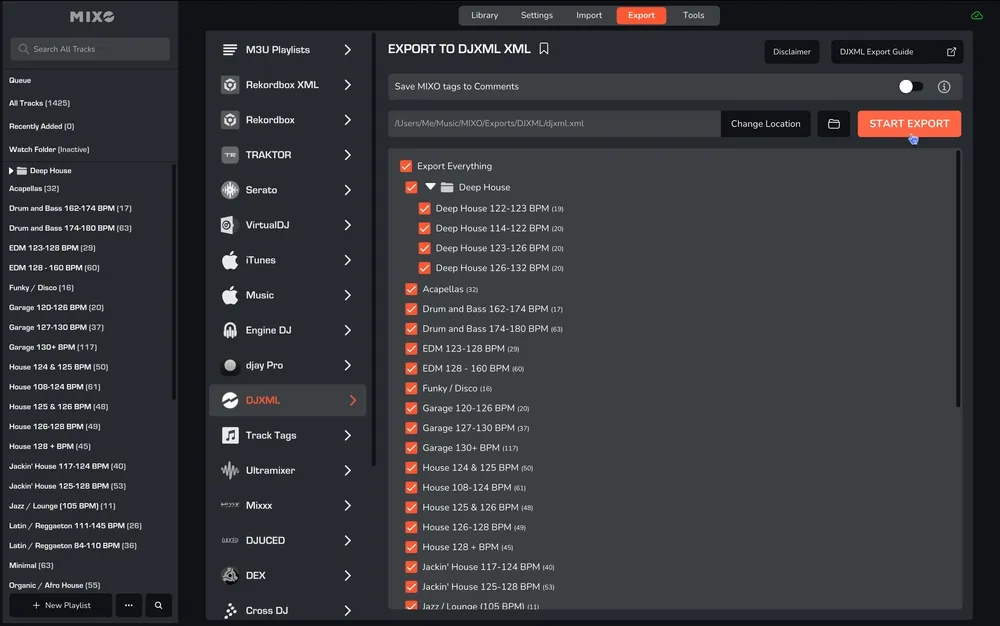Uncheck the Export Everything checkbox
Viewport: 1000px width, 626px height.
(406, 166)
